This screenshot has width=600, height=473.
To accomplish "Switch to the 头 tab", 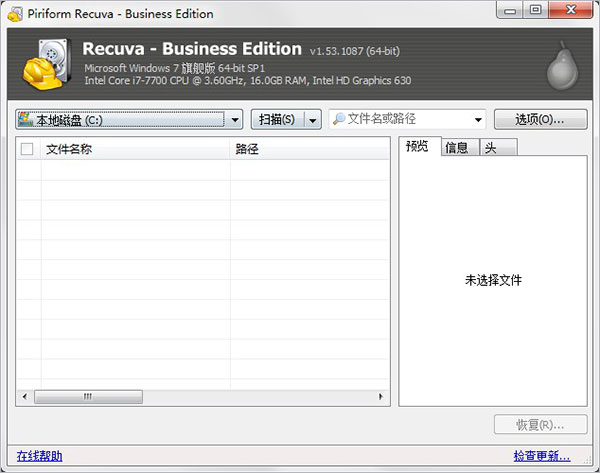I will coord(490,148).
